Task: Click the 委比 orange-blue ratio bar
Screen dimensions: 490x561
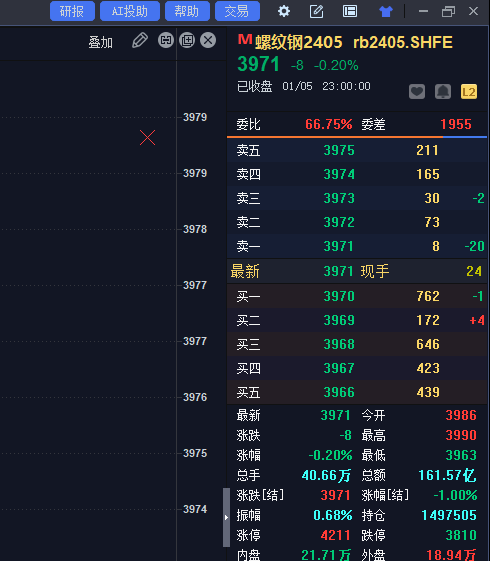Action: click(357, 137)
